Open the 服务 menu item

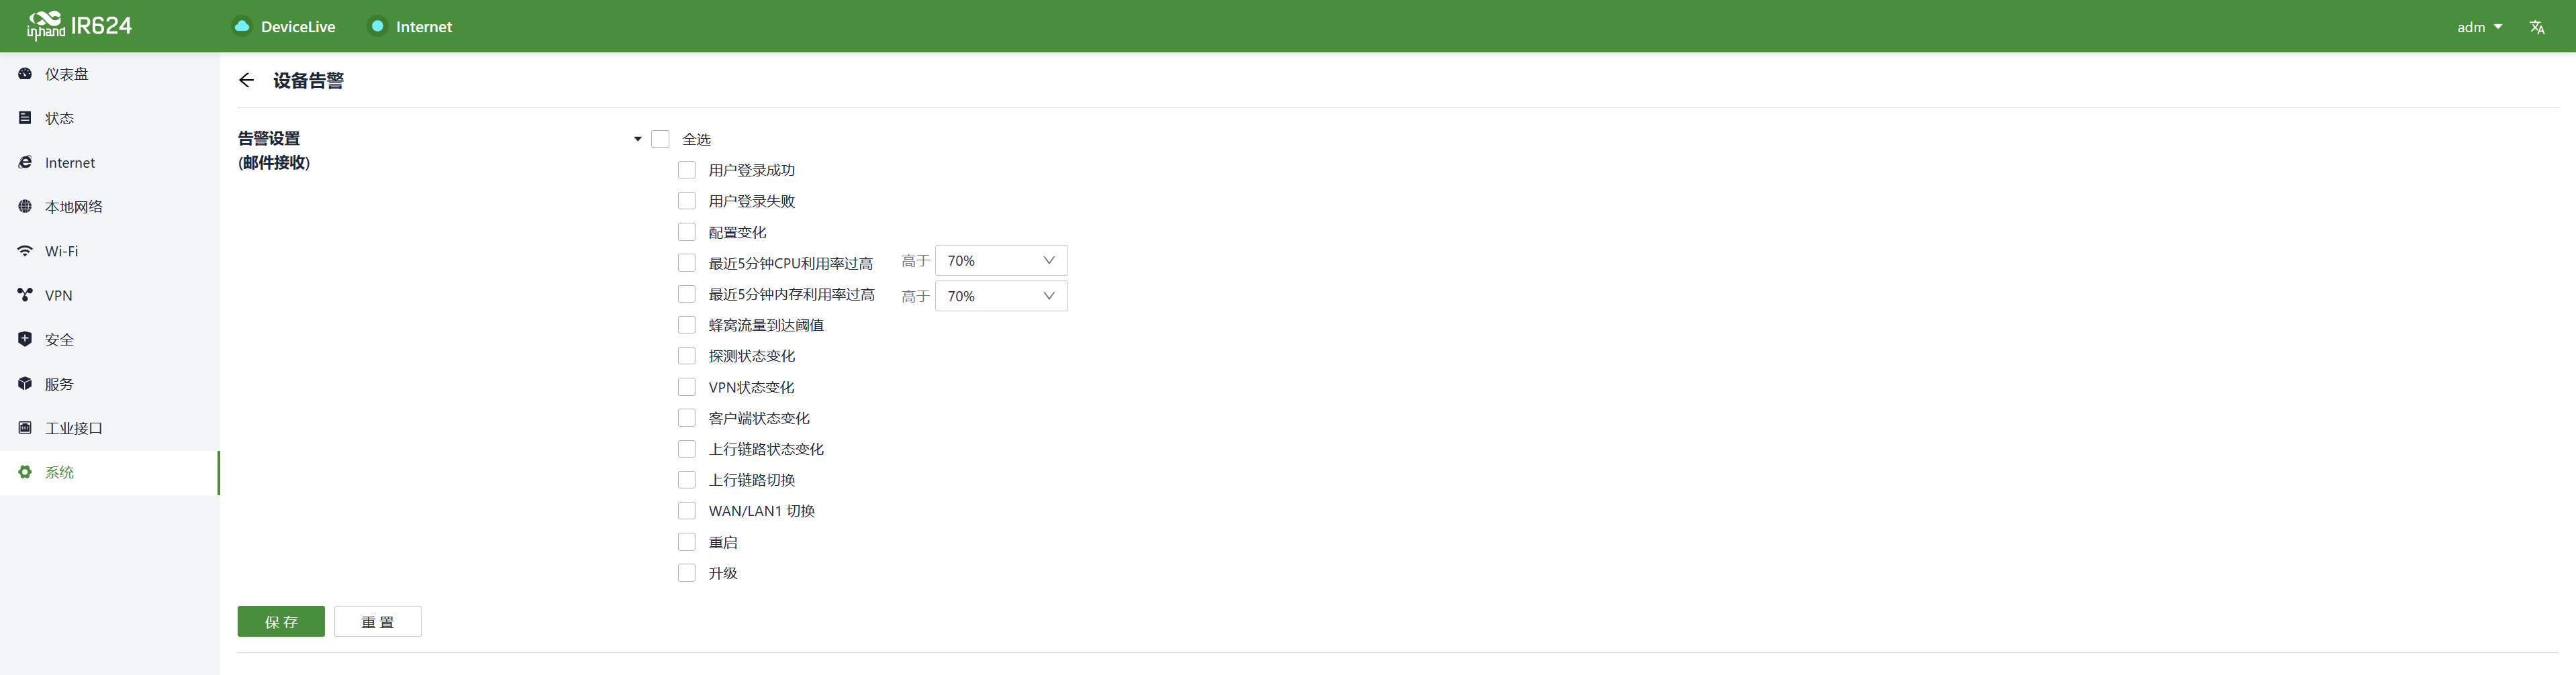110,383
